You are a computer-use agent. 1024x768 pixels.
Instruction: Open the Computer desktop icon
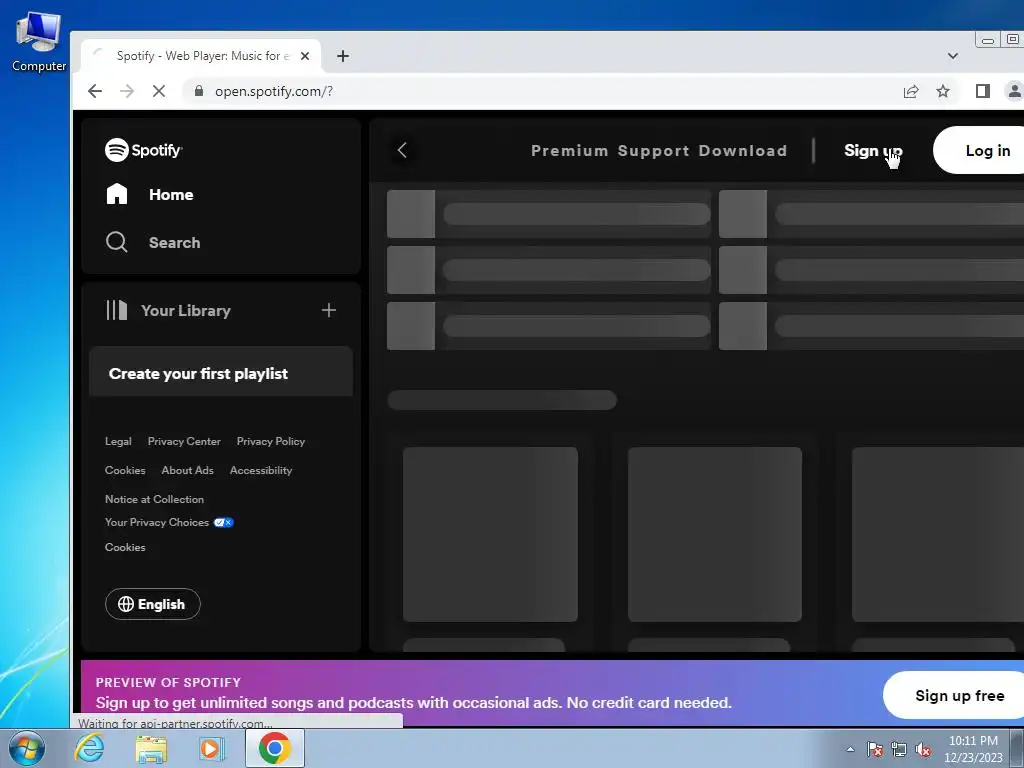coord(39,41)
